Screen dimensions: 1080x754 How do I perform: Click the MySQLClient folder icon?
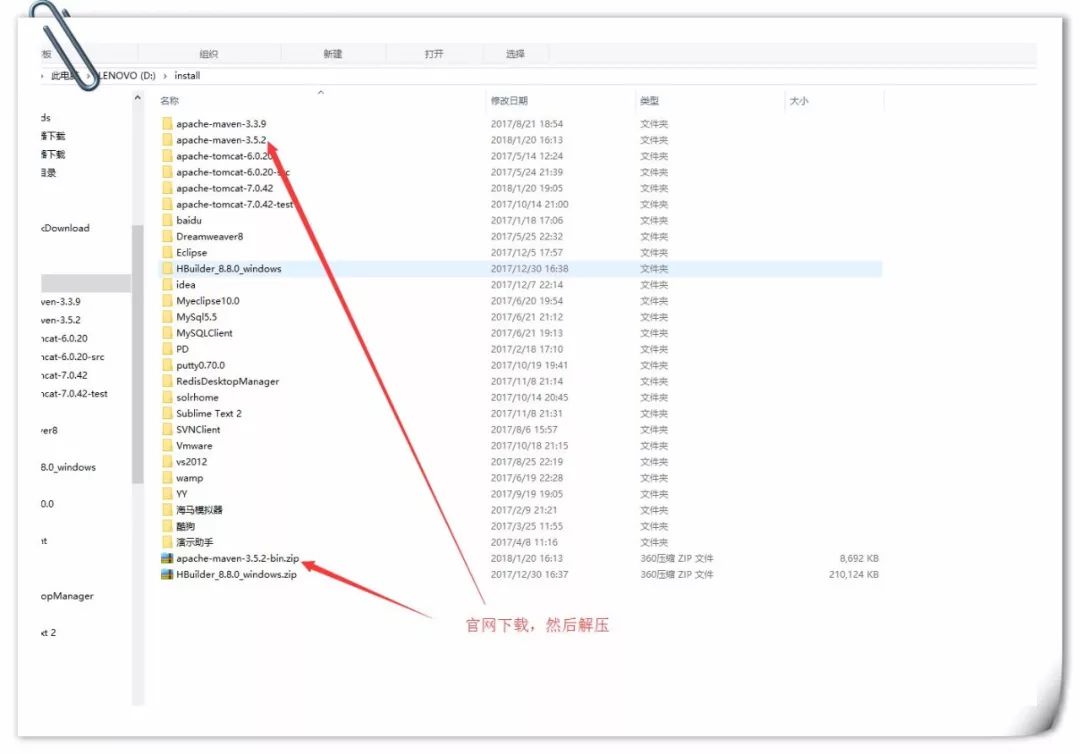[x=167, y=333]
